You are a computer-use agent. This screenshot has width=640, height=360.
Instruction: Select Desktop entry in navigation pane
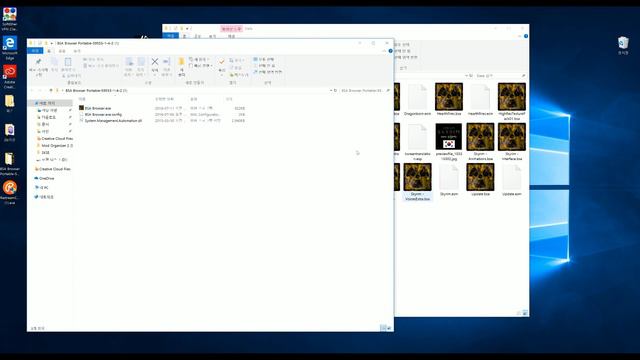pyautogui.click(x=49, y=111)
